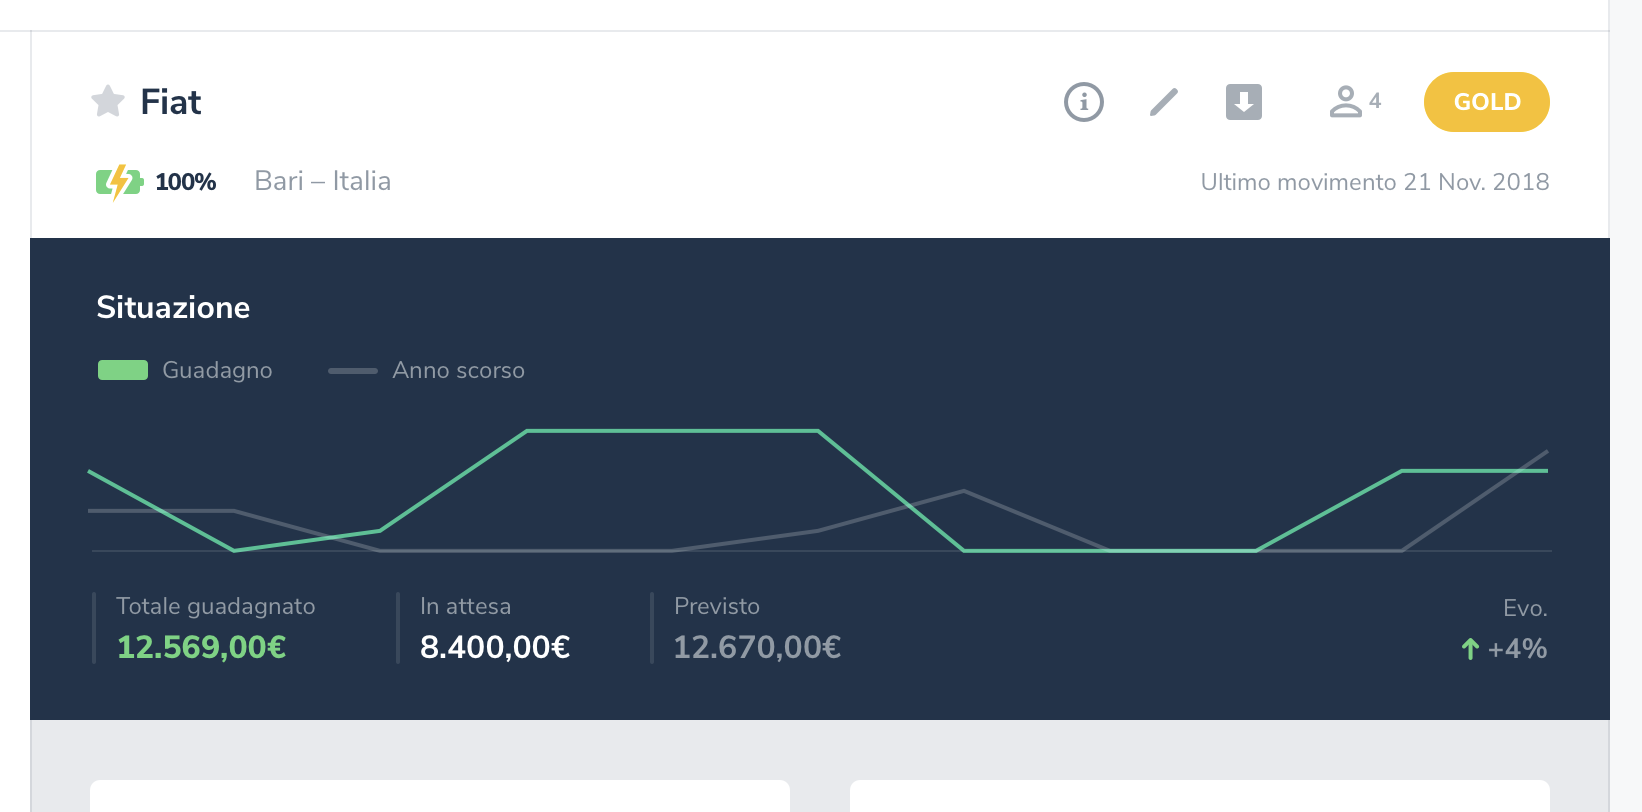Click the +4% evolution value
Viewport: 1642px width, 812px height.
click(1517, 649)
